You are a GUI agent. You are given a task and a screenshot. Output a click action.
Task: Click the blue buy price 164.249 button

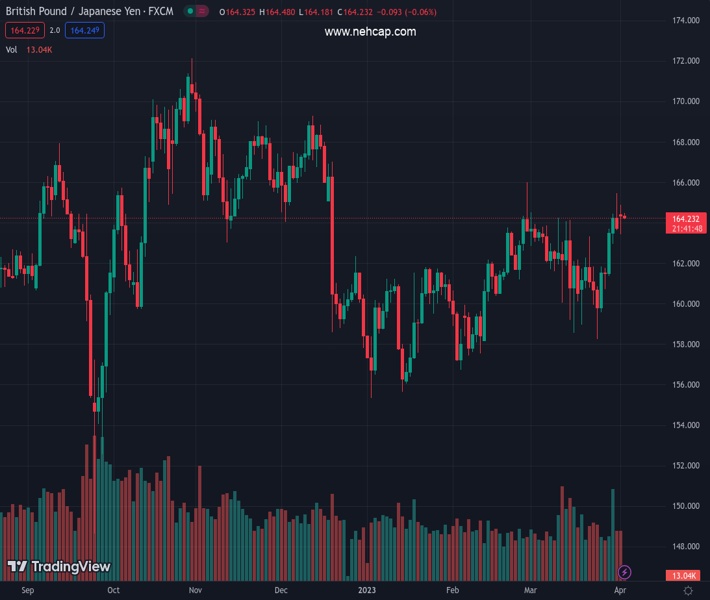[x=85, y=30]
